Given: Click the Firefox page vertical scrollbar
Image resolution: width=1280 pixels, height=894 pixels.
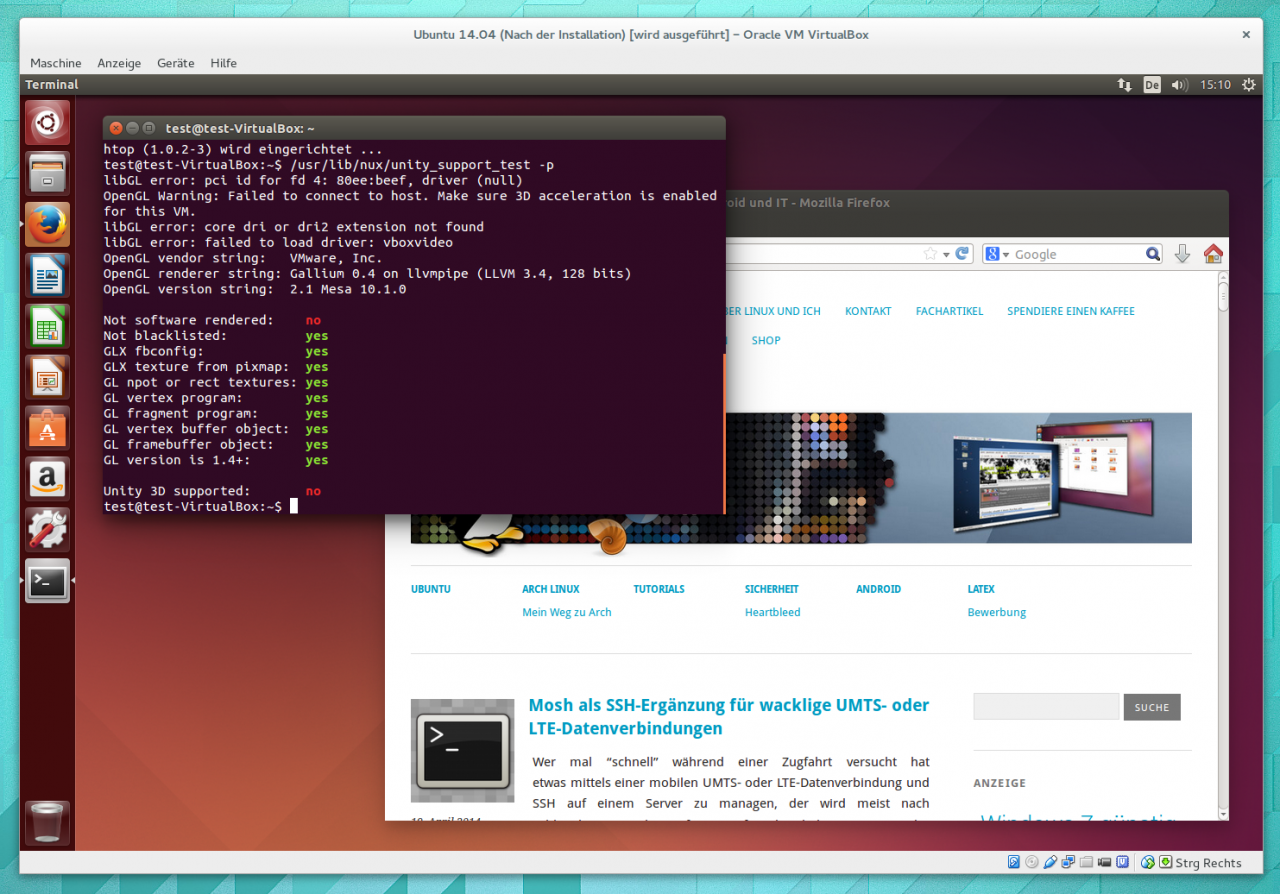Looking at the screenshot, I should click(x=1223, y=547).
